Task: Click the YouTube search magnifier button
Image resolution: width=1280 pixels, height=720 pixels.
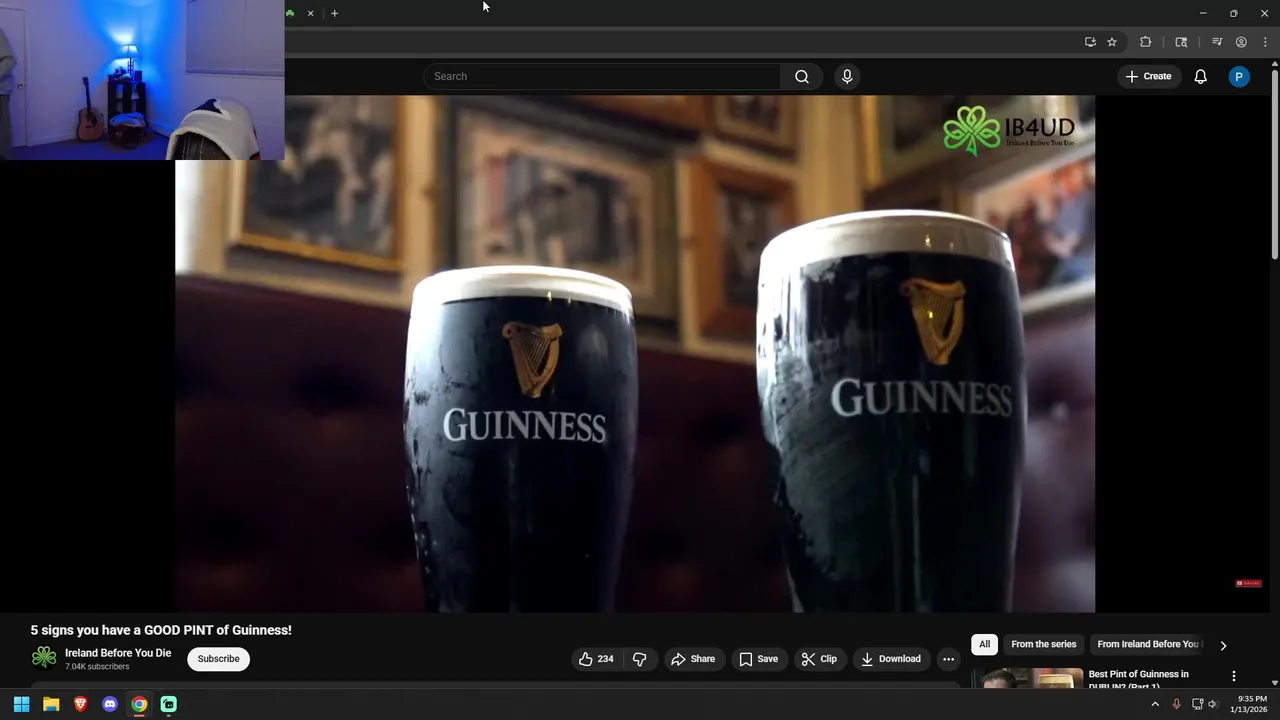Action: 802,76
